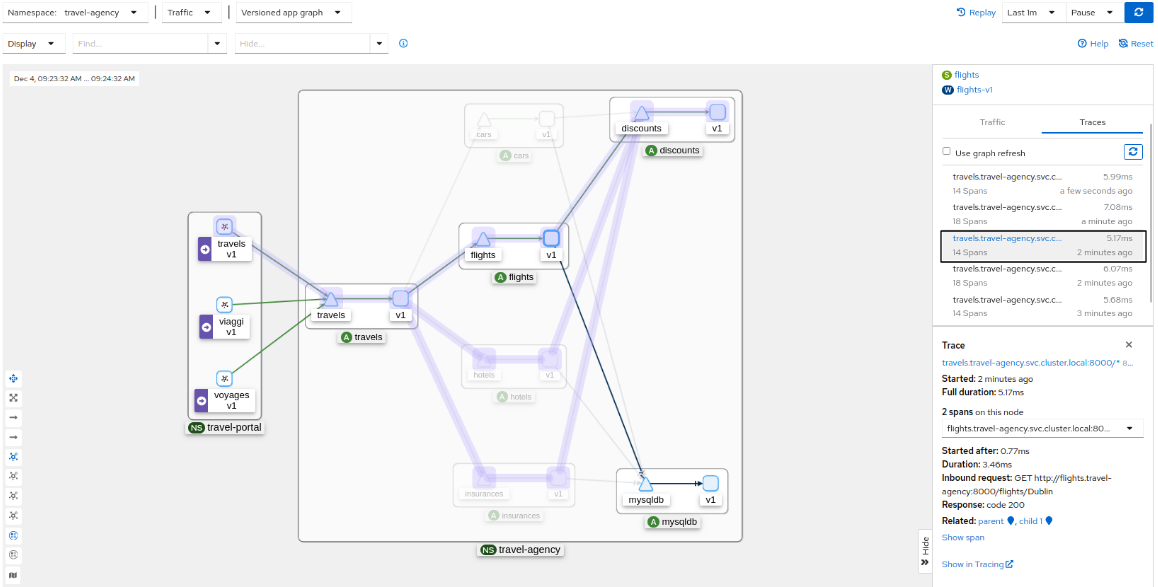Click the Show span link
Screen dimensions: 1158x587
962,537
